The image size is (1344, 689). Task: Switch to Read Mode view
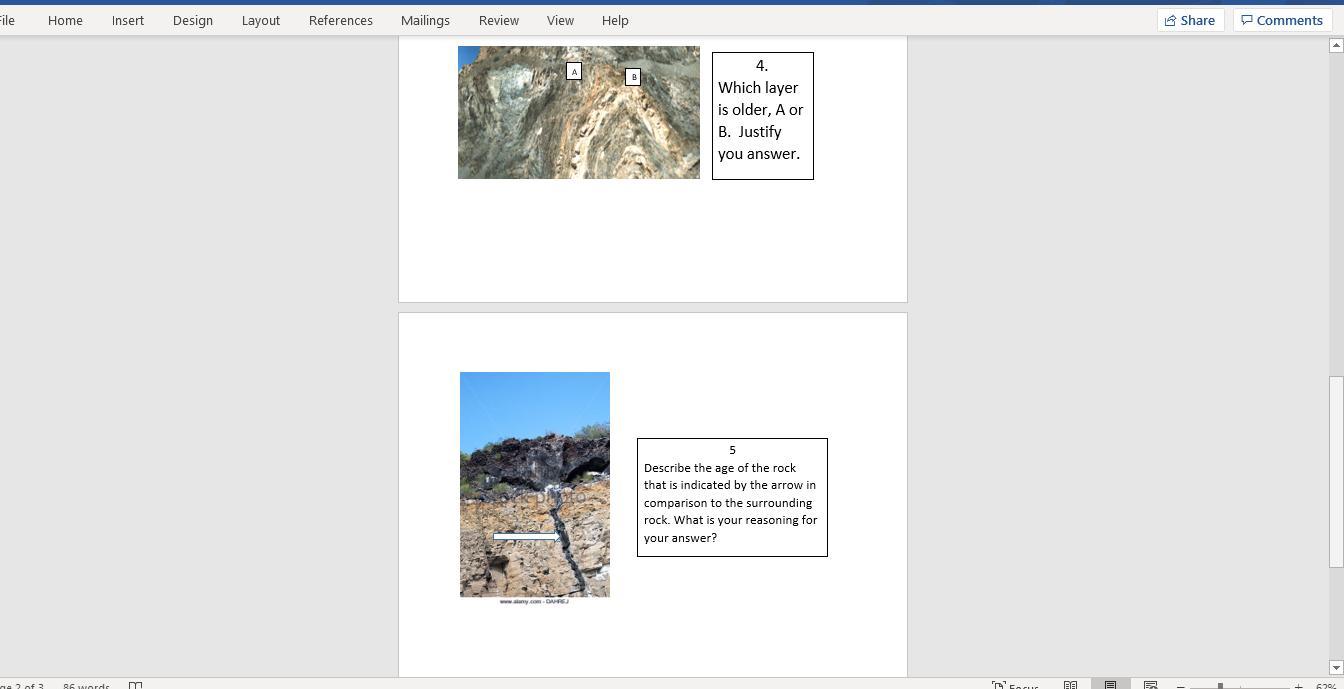pos(1070,685)
